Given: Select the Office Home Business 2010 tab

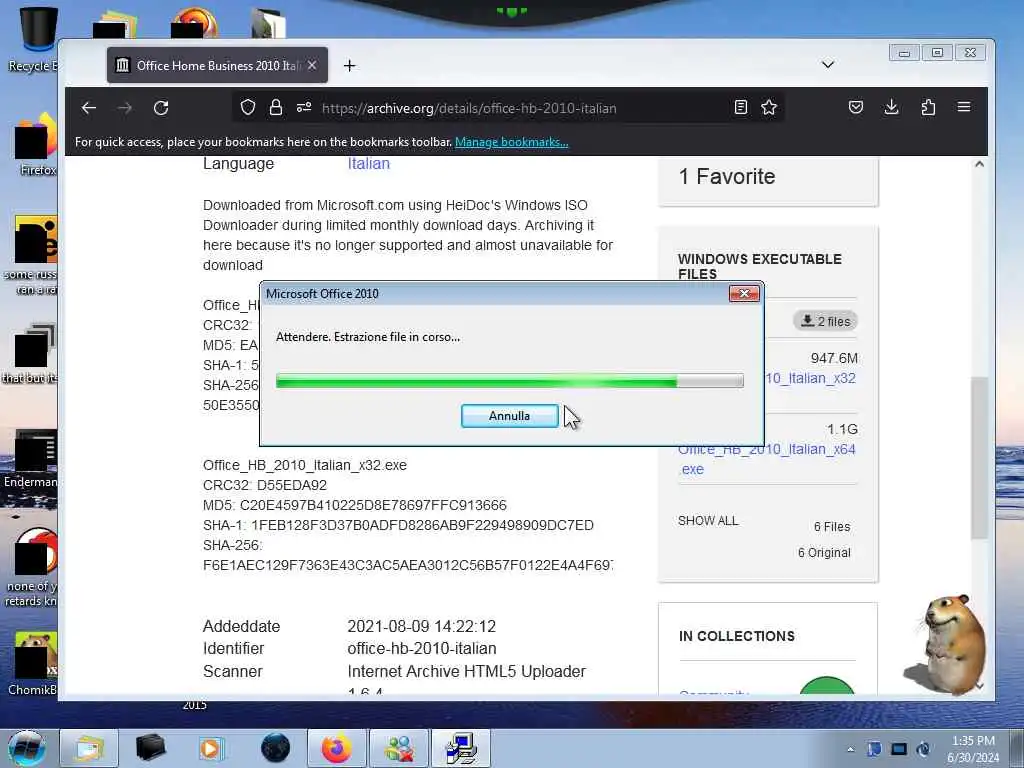Looking at the screenshot, I should click(217, 65).
